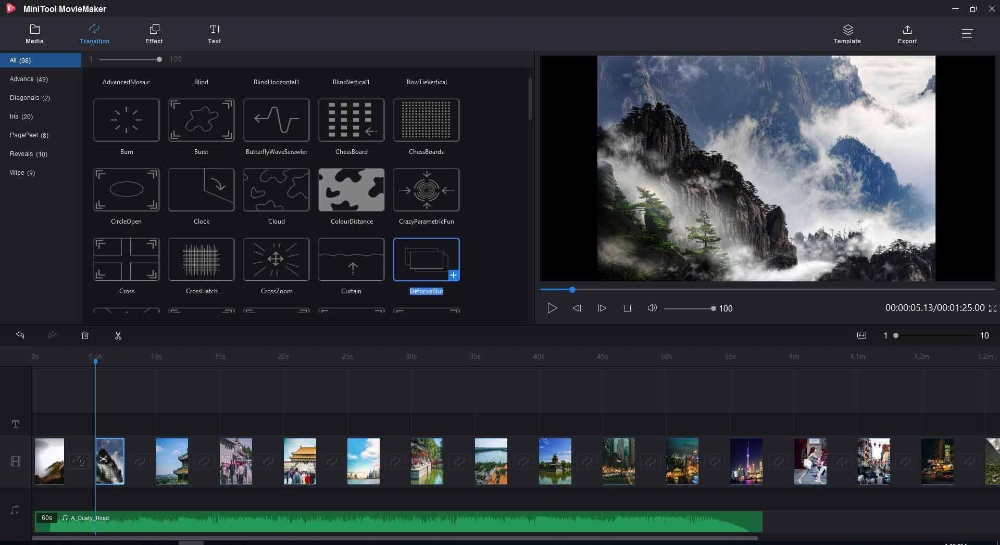Choose the Cloud transition
The image size is (1000, 545).
pyautogui.click(x=276, y=189)
